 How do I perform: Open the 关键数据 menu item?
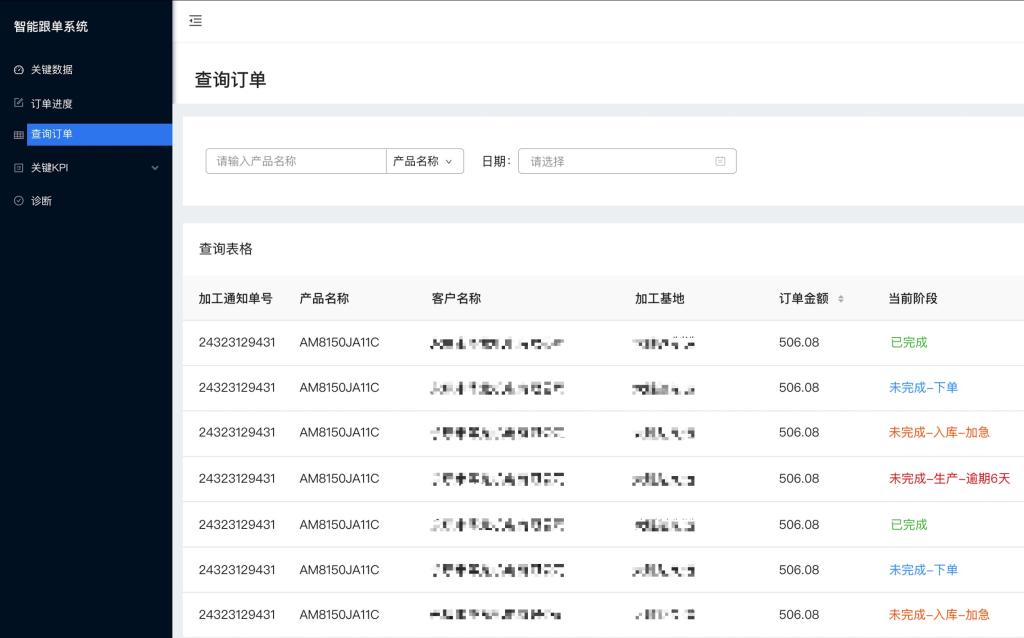click(52, 70)
